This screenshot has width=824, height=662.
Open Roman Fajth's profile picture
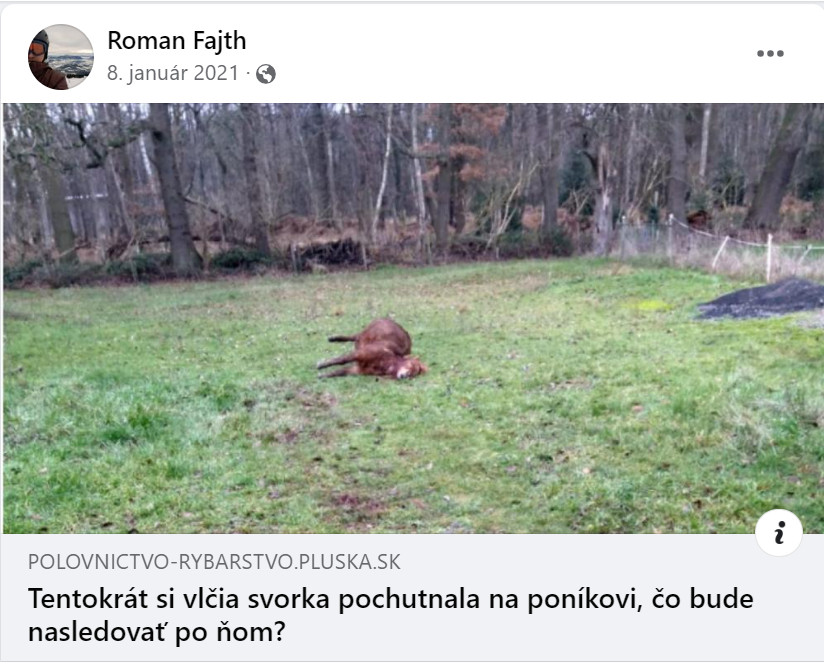[60, 57]
